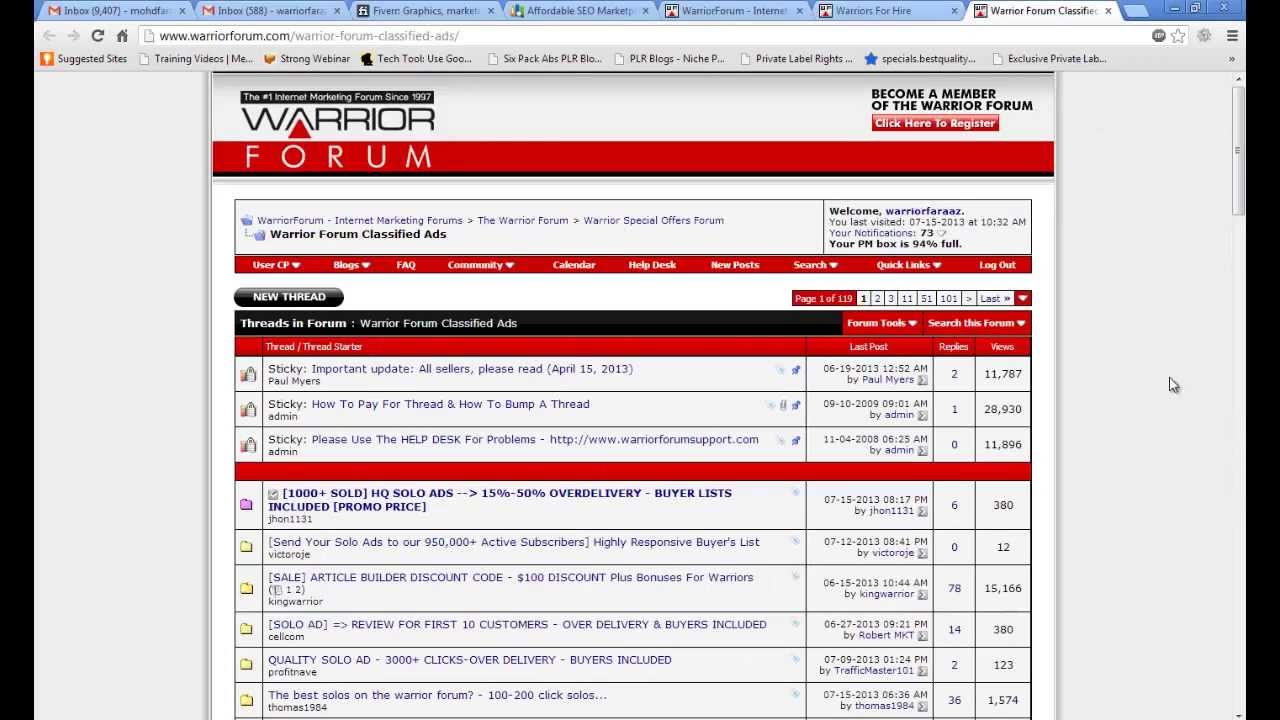Reload the page with refresh icon
The width and height of the screenshot is (1280, 720).
point(98,36)
